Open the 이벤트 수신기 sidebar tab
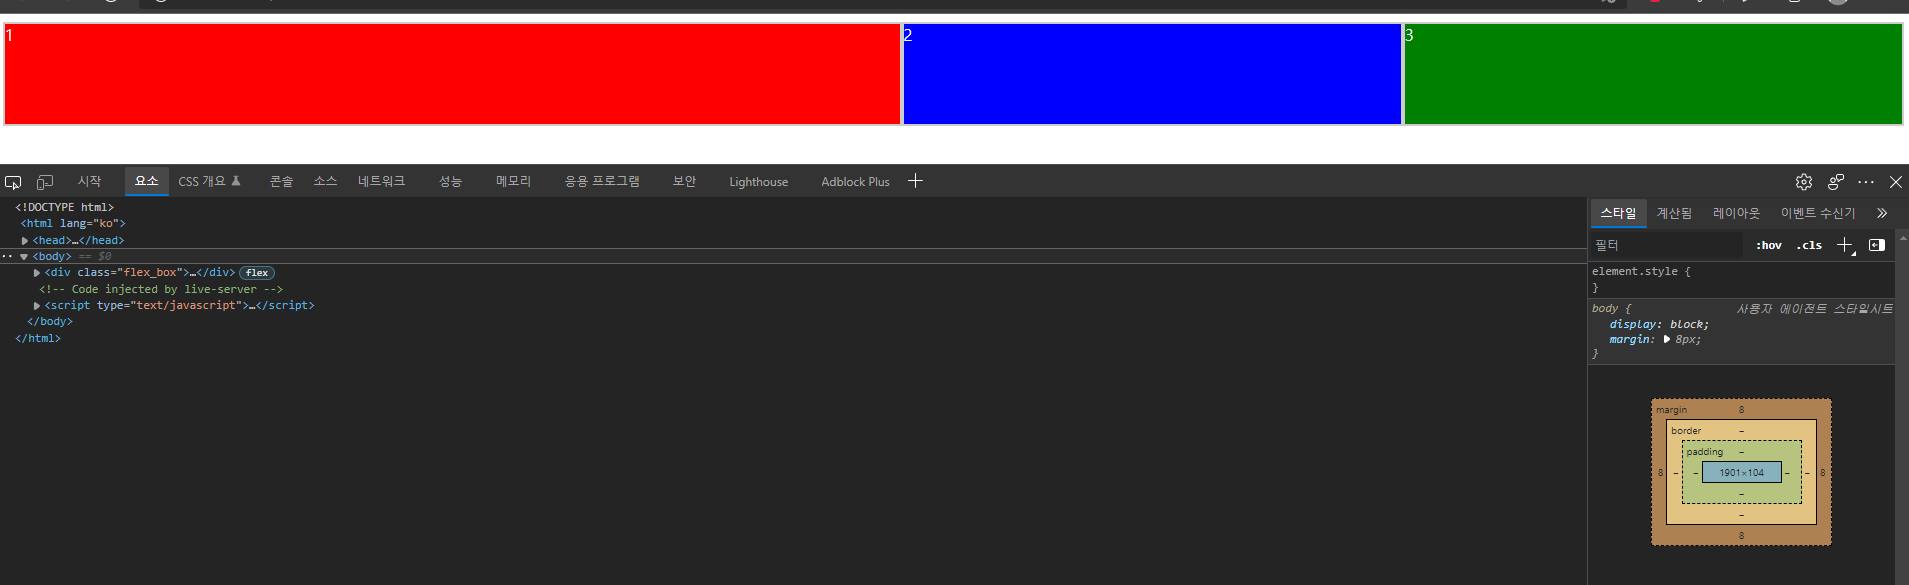Viewport: 1909px width, 585px height. [x=1818, y=213]
